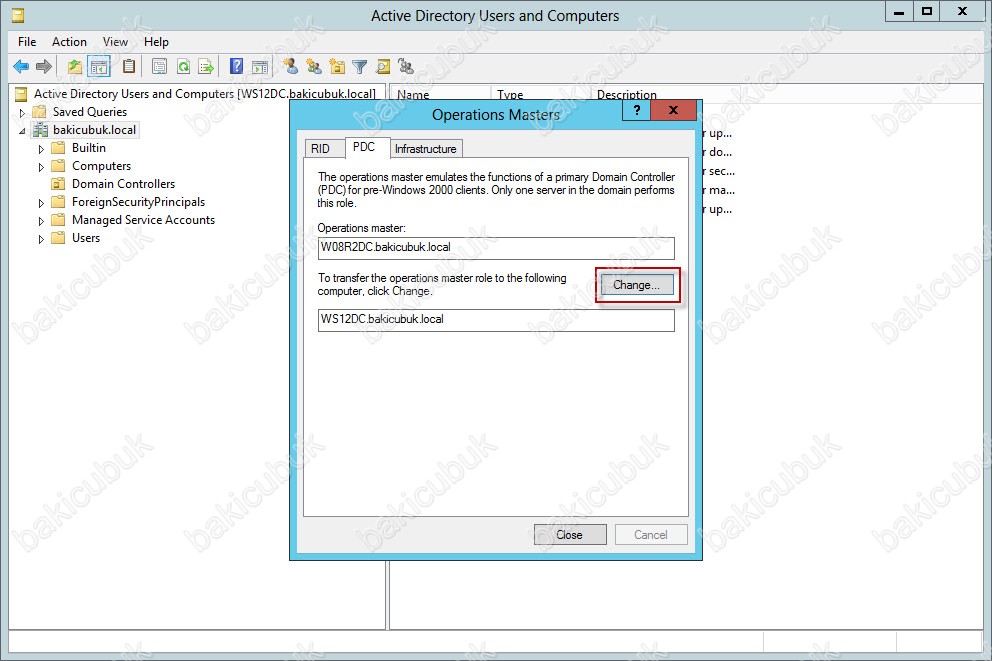
Task: Open Properties toolbar icon
Action: (159, 66)
